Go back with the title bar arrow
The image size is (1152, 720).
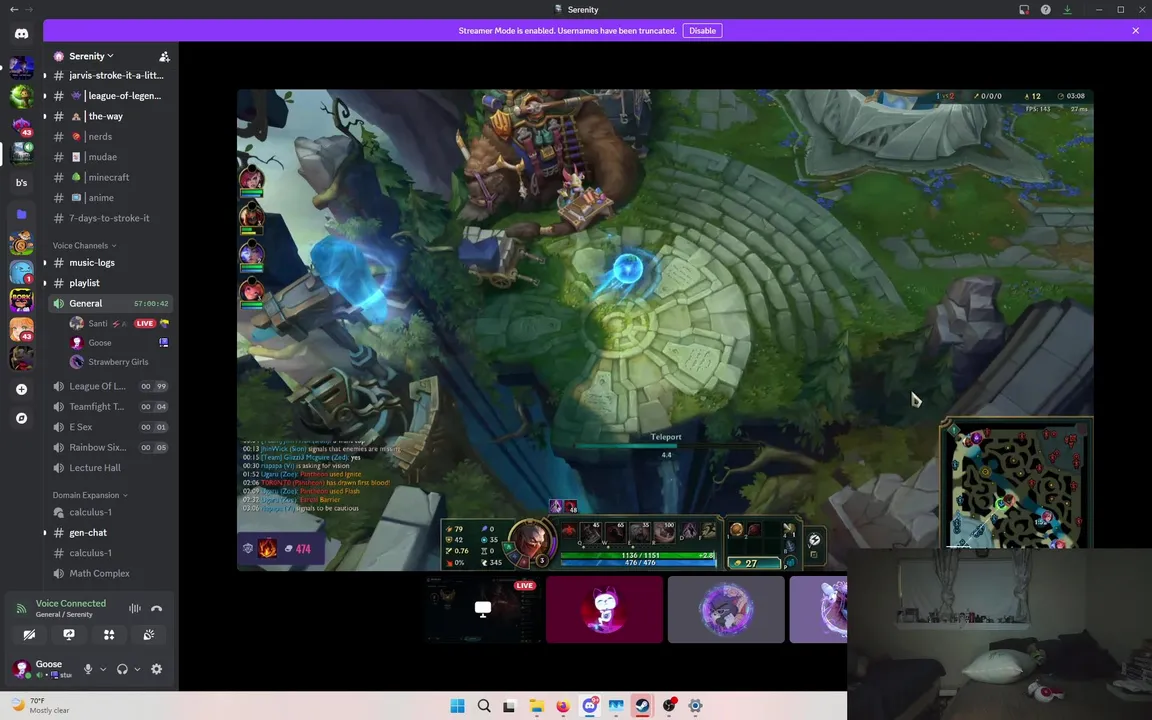tap(14, 10)
